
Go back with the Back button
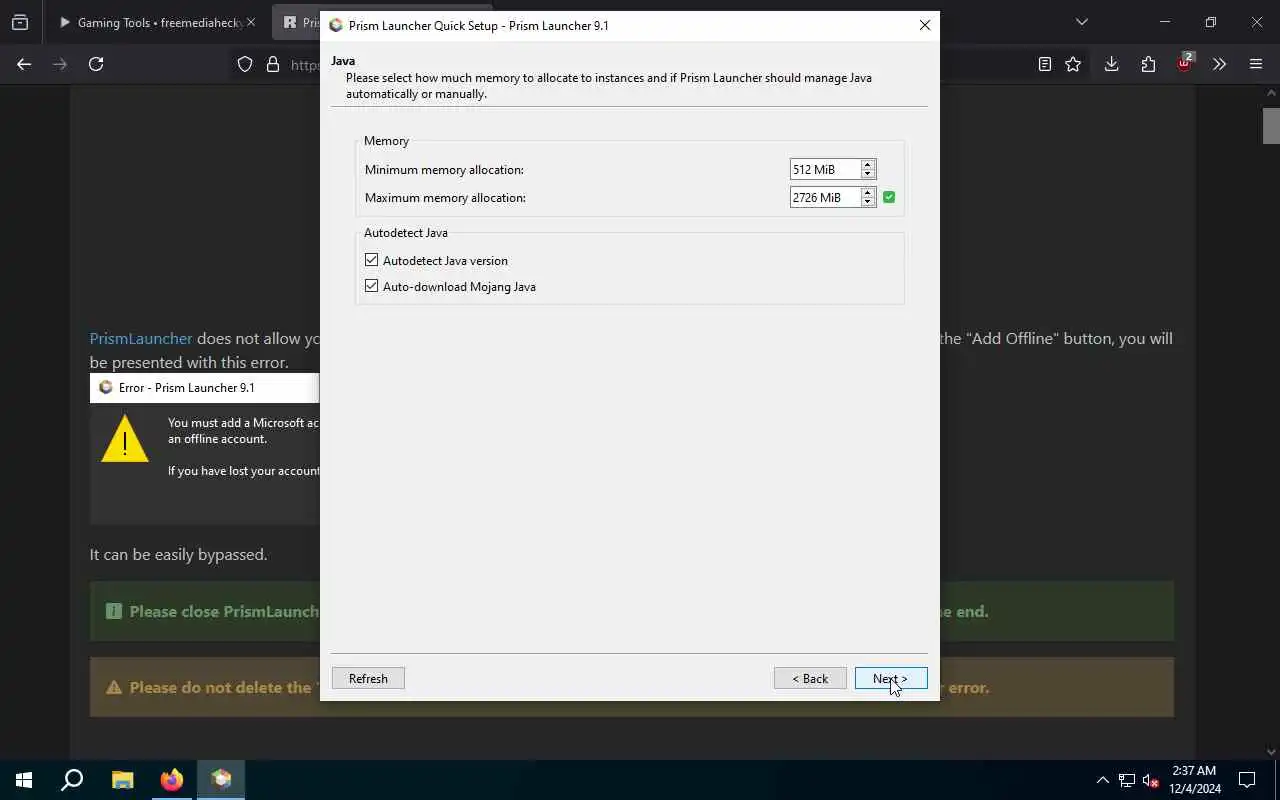click(810, 678)
